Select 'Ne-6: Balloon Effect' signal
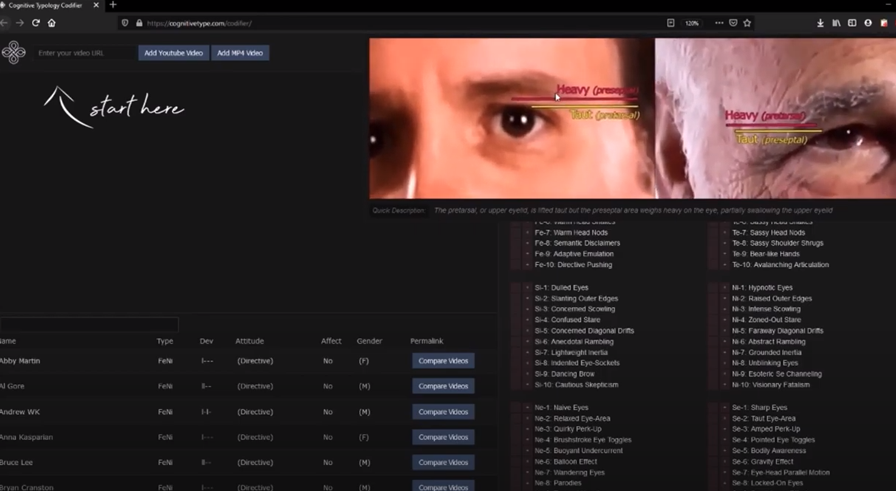The height and width of the screenshot is (491, 896). 566,461
